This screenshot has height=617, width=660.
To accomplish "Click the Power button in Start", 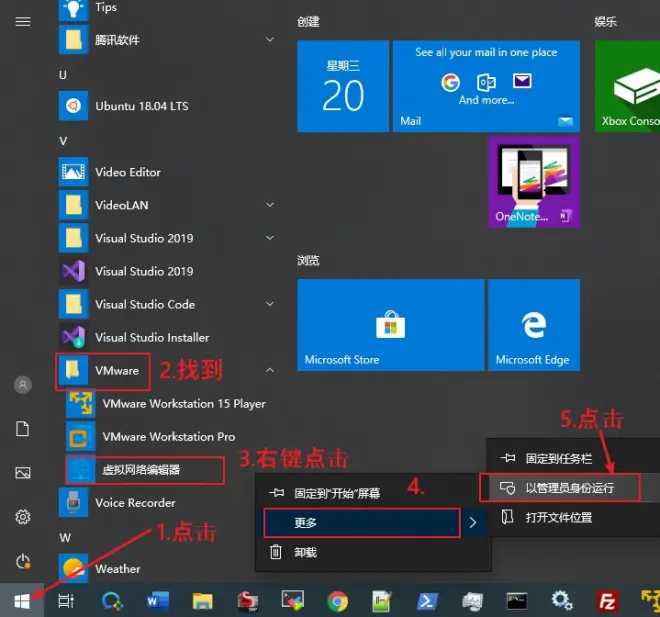I will coord(23,561).
